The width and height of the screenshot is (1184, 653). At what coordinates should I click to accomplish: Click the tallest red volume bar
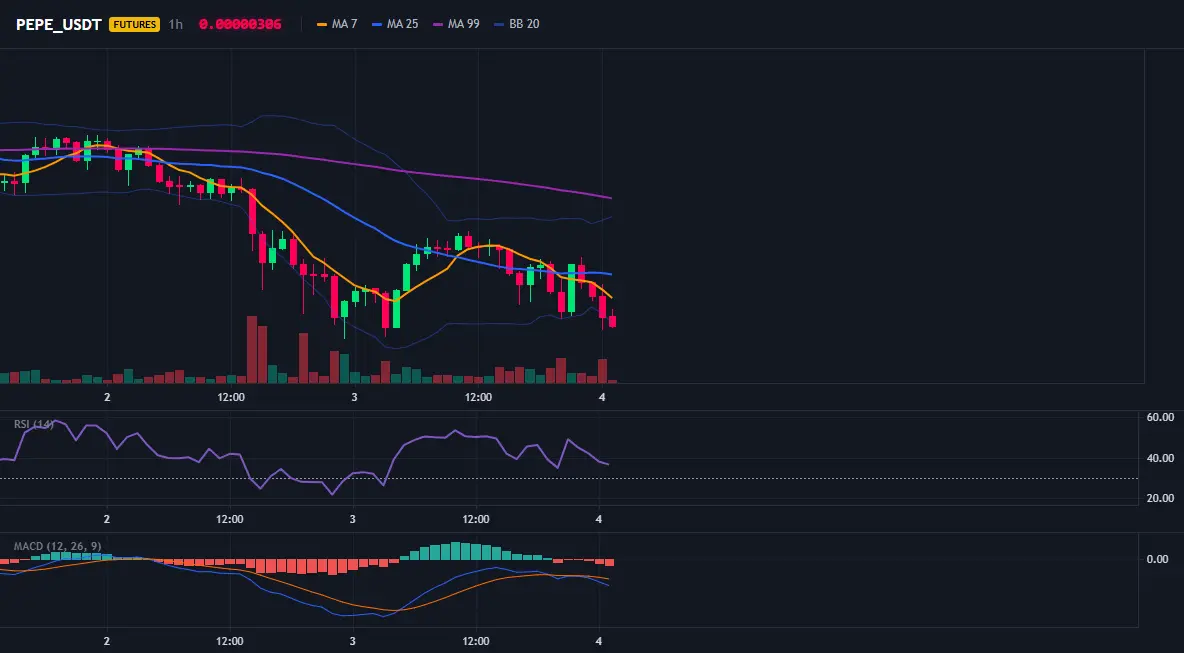(x=252, y=350)
